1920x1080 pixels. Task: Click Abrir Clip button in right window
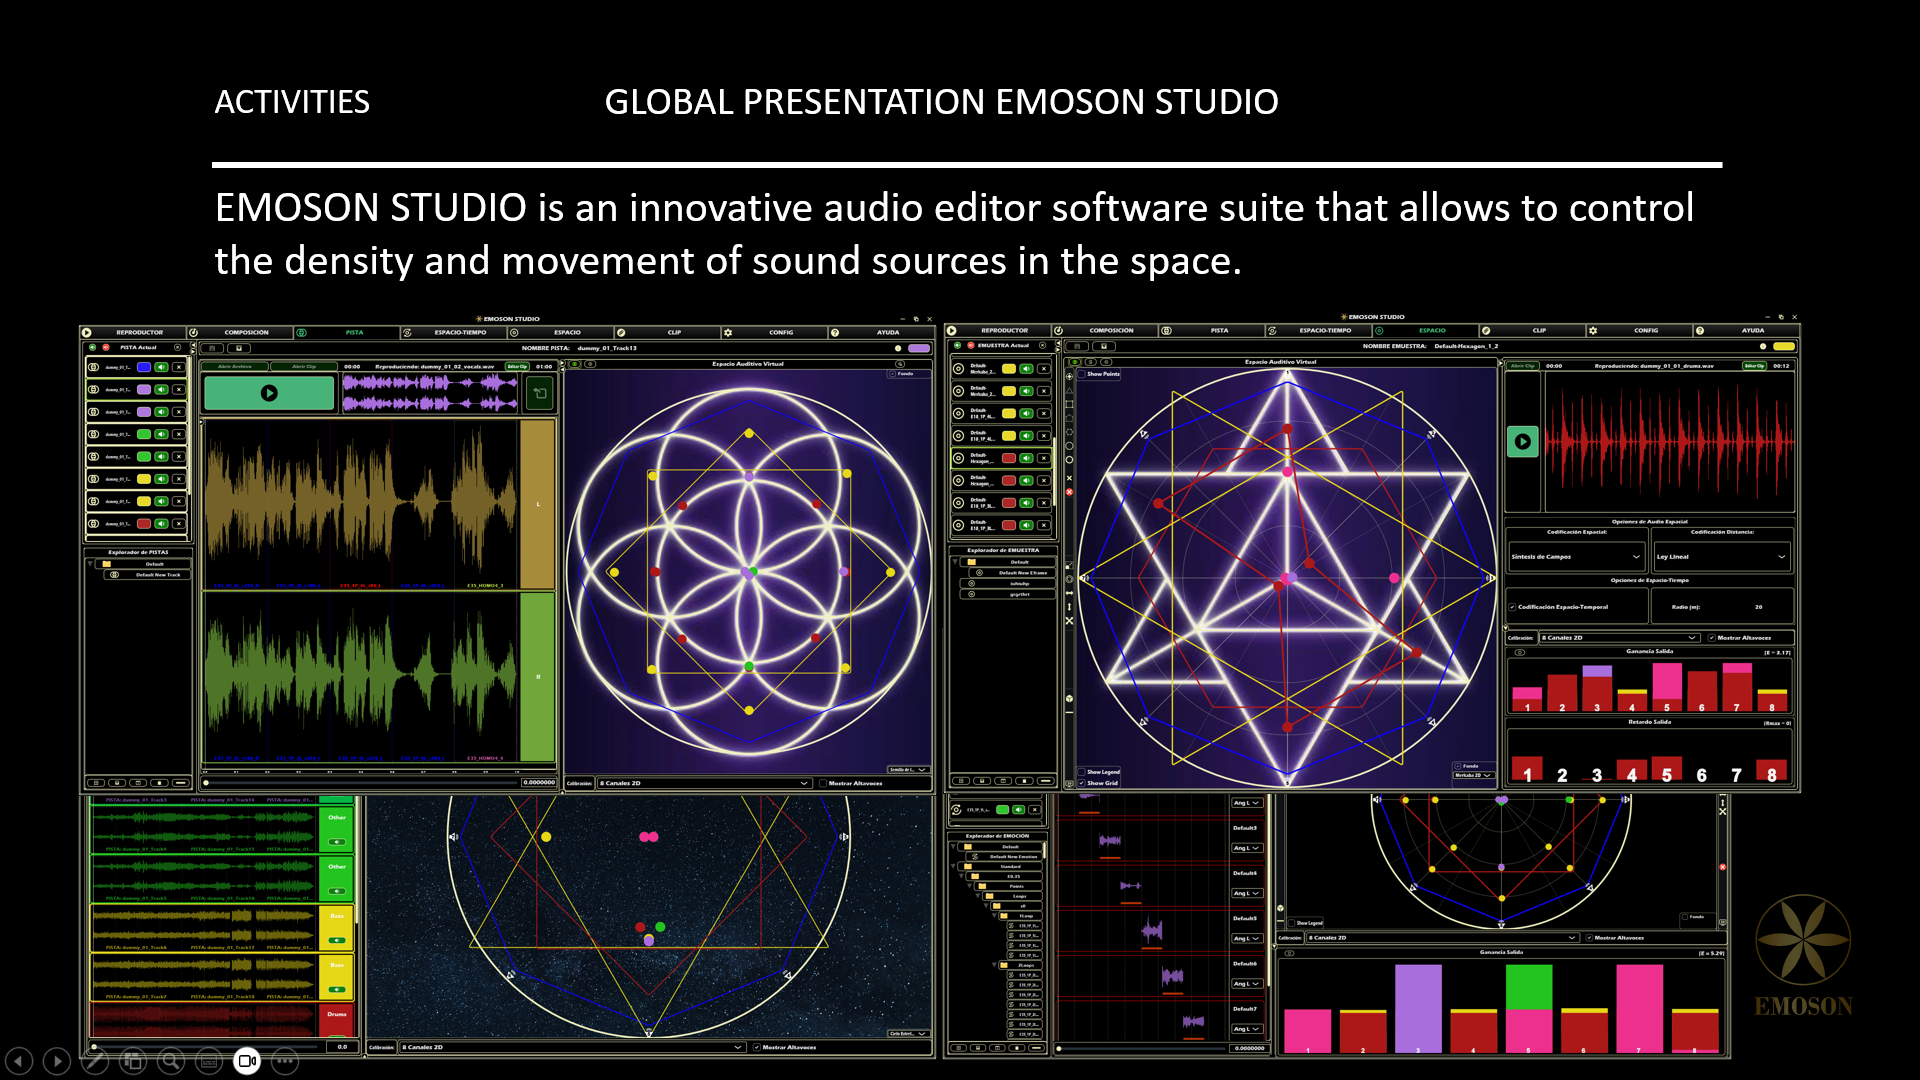tap(1523, 366)
